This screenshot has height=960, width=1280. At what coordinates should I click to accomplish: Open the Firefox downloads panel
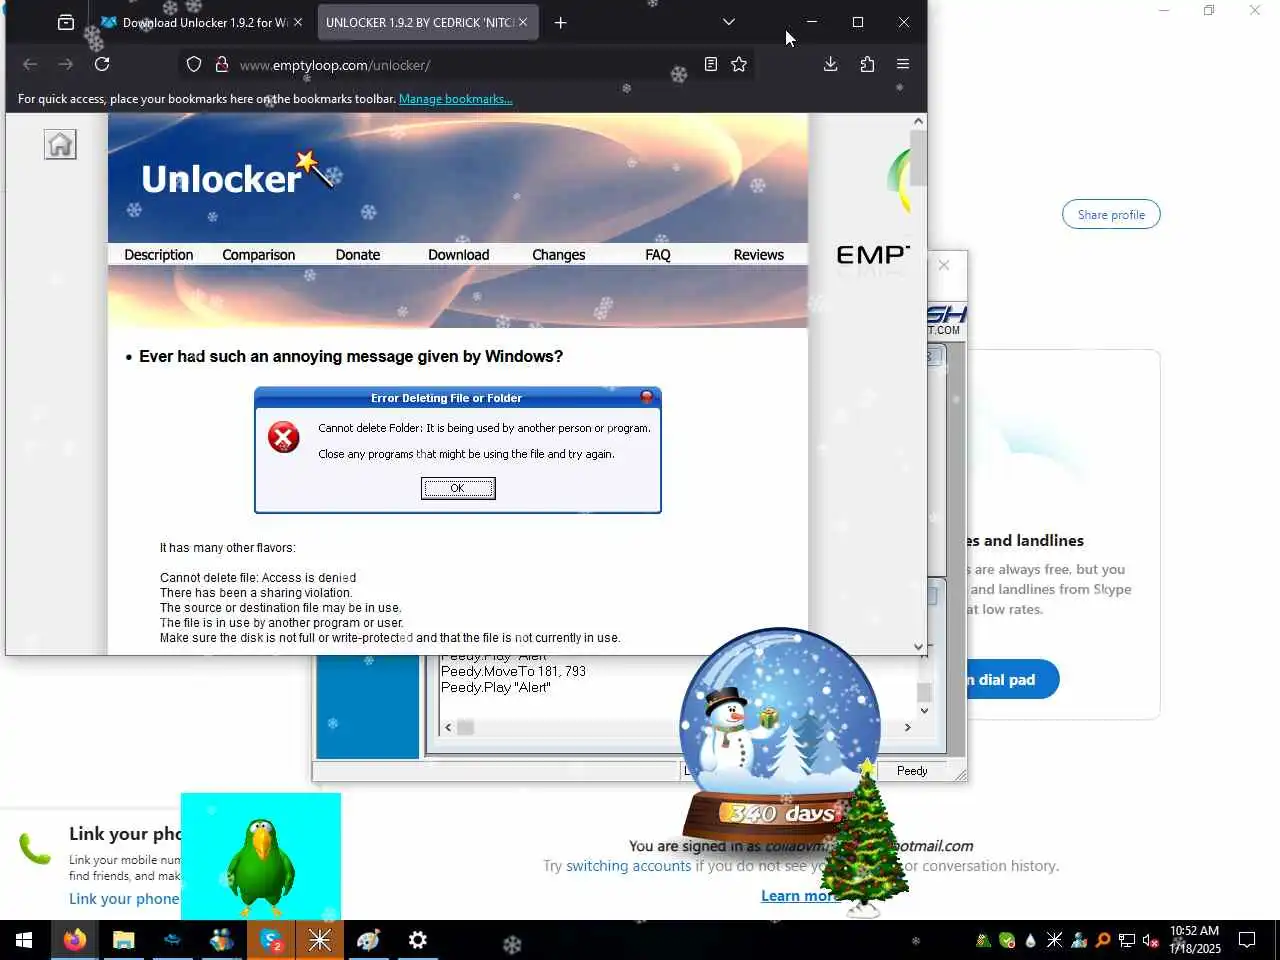coord(830,64)
